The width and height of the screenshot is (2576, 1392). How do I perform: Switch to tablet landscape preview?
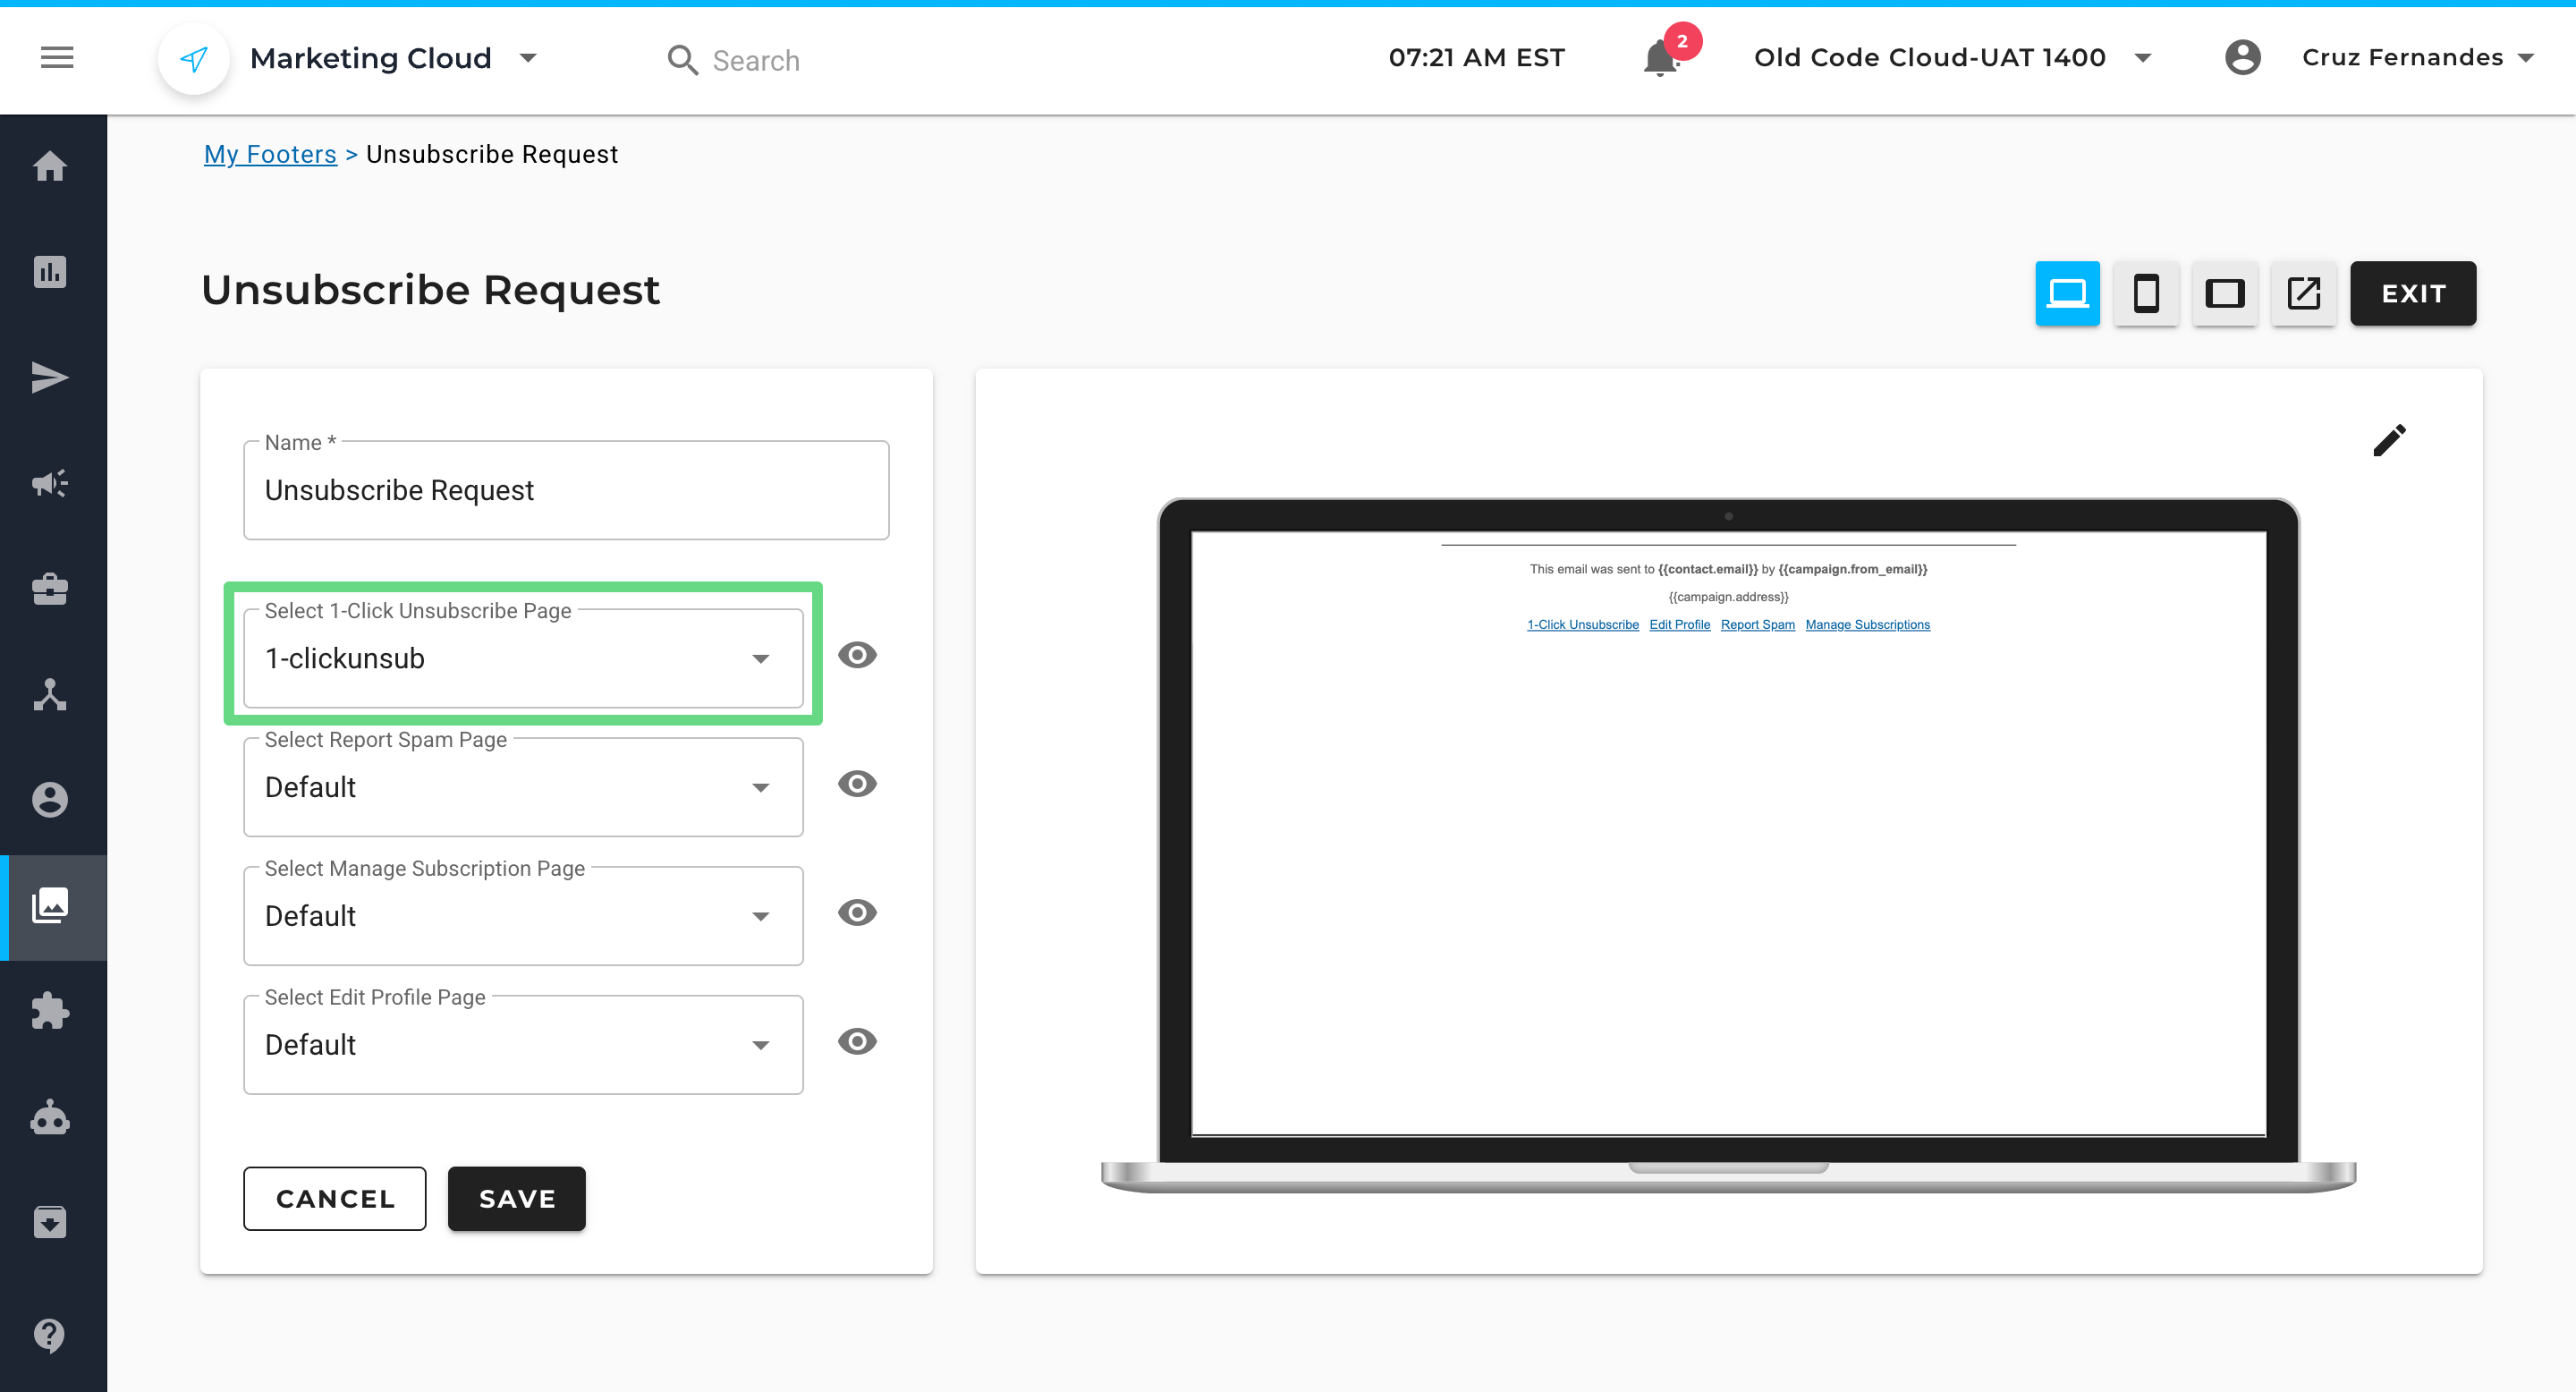click(x=2224, y=293)
